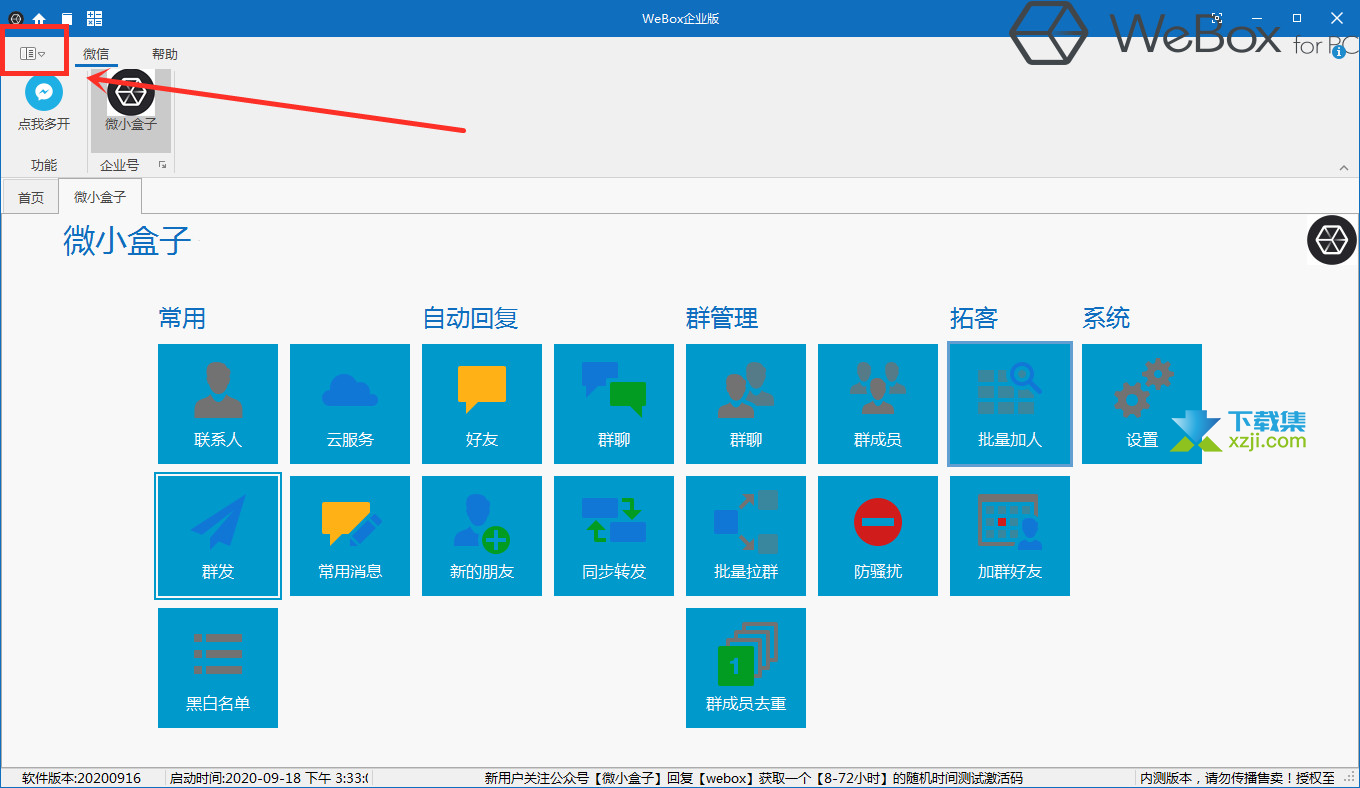The height and width of the screenshot is (788, 1360).
Task: Open the 群发 mass send tile
Action: [x=218, y=536]
